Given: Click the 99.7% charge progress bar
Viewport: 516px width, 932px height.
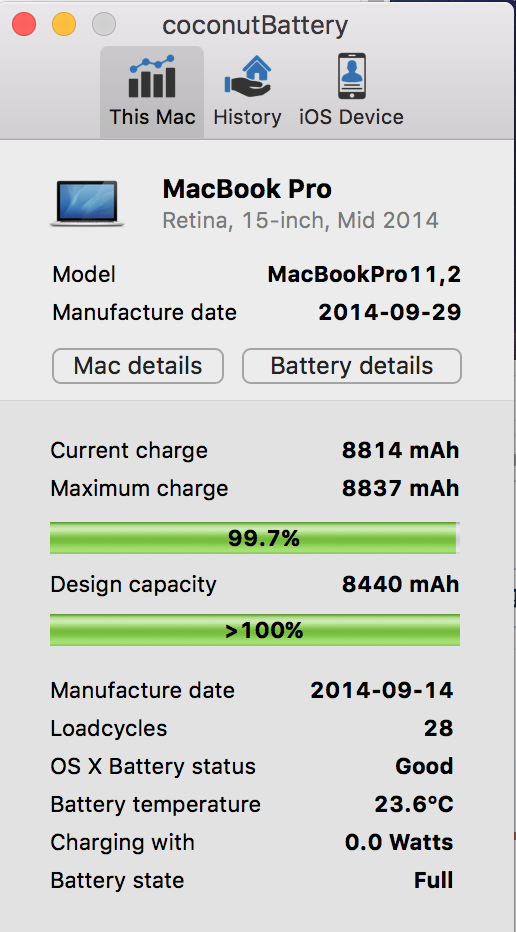Looking at the screenshot, I should click(x=254, y=539).
